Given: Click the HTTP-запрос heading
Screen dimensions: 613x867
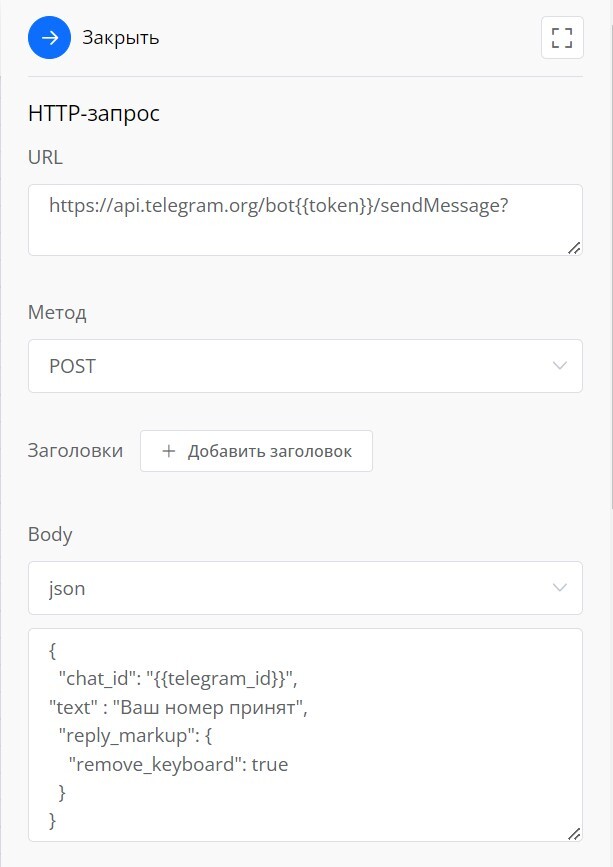Looking at the screenshot, I should pos(94,113).
